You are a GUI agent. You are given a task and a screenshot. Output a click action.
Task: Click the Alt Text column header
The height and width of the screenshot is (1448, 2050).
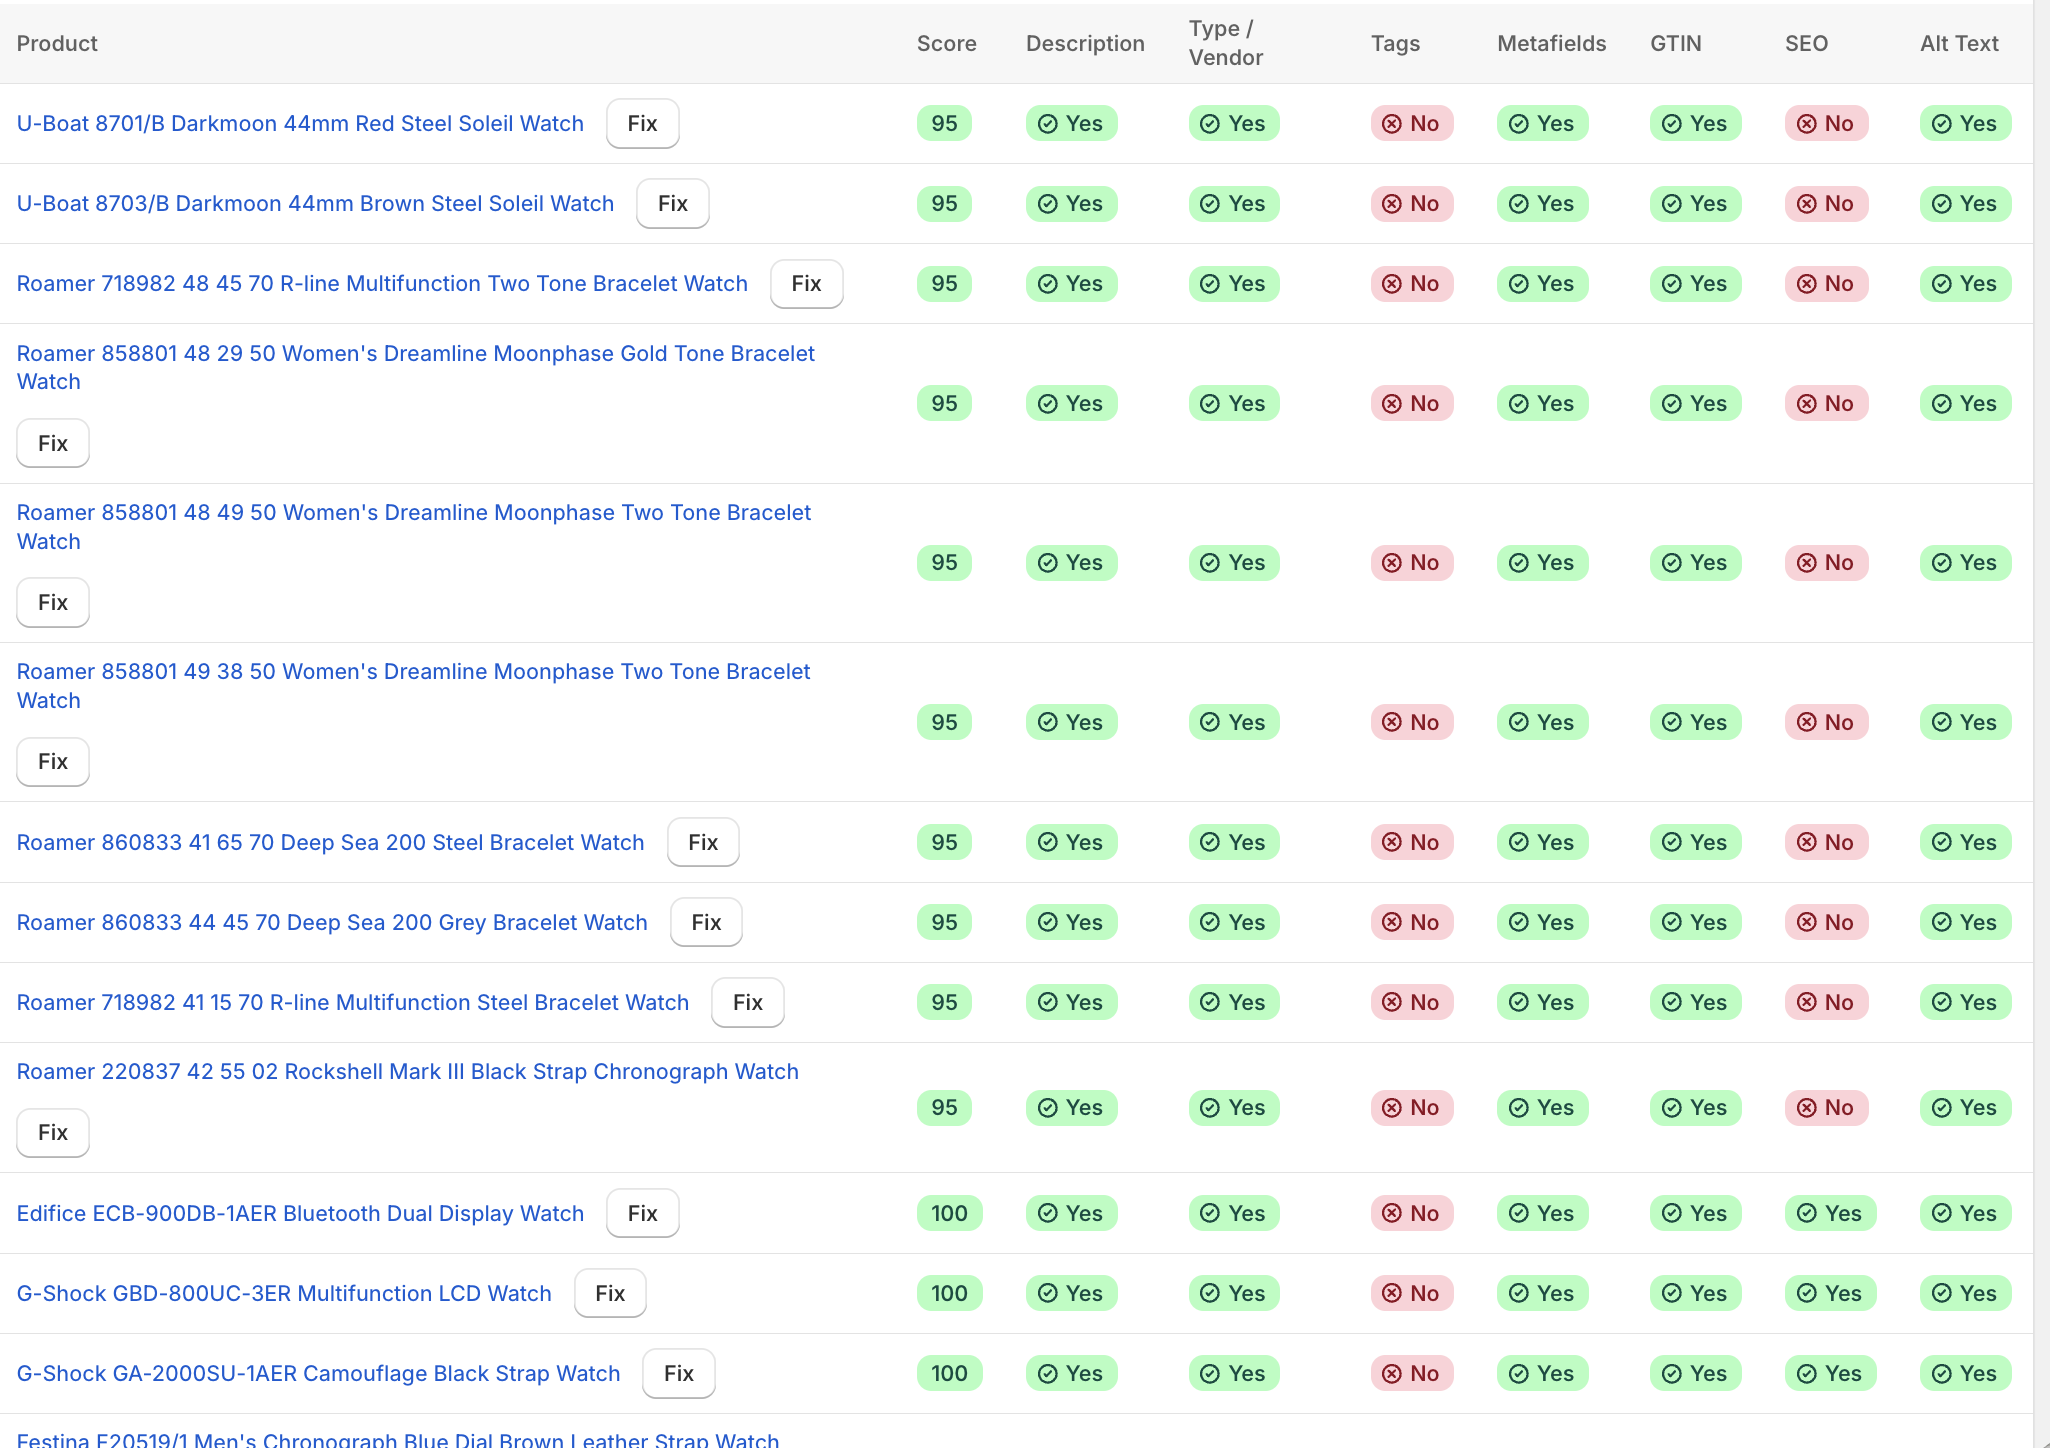[1959, 43]
